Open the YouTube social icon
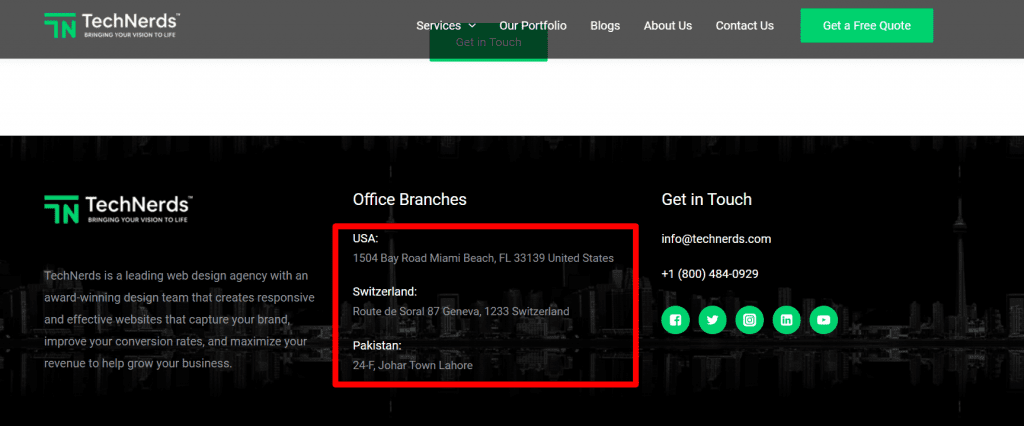Viewport: 1024px width, 426px height. tap(824, 320)
